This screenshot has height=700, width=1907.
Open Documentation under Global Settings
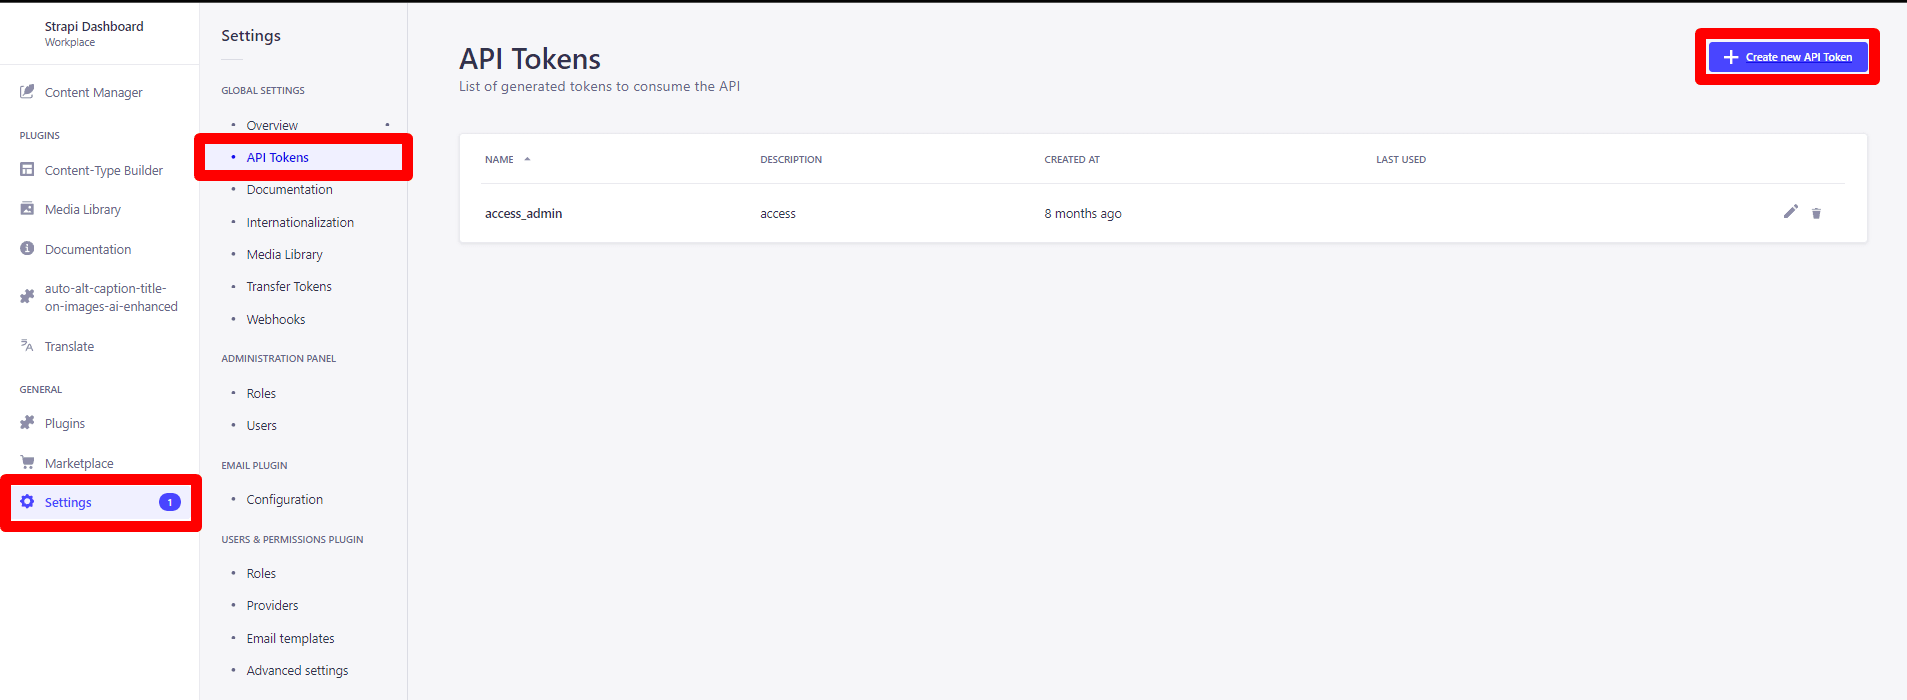click(x=289, y=189)
